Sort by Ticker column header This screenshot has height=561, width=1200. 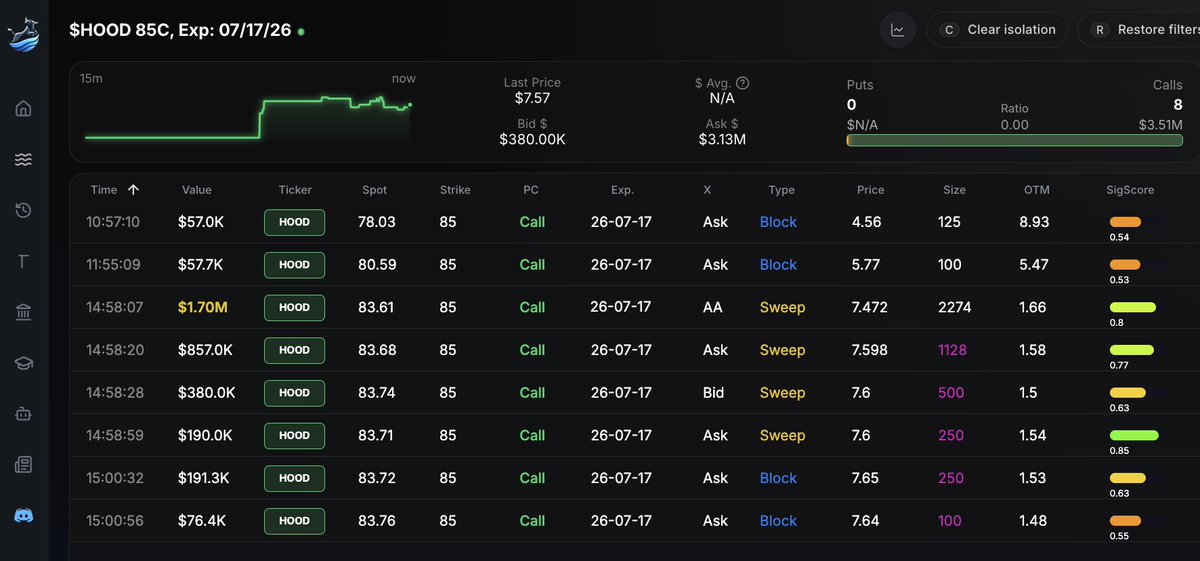295,190
